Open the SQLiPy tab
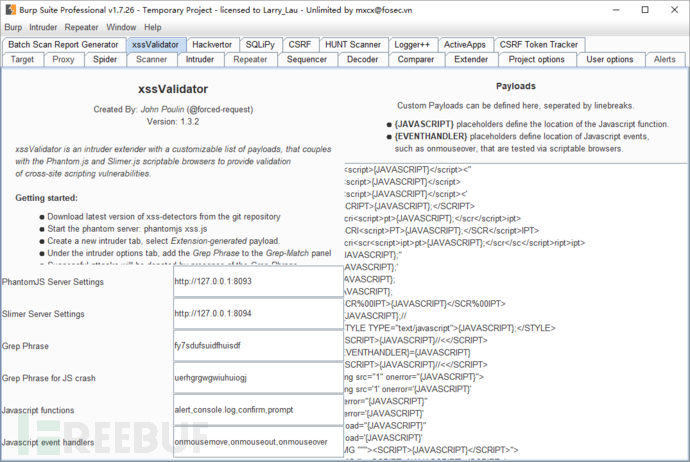This screenshot has height=462, width=690. (260, 45)
